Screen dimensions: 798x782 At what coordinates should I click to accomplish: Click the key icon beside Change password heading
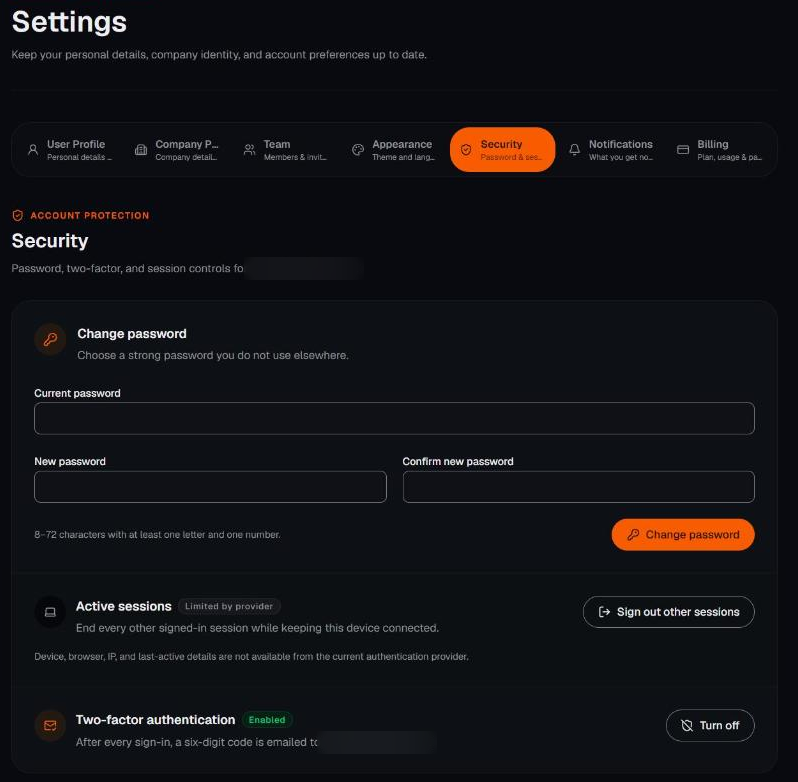coord(50,339)
